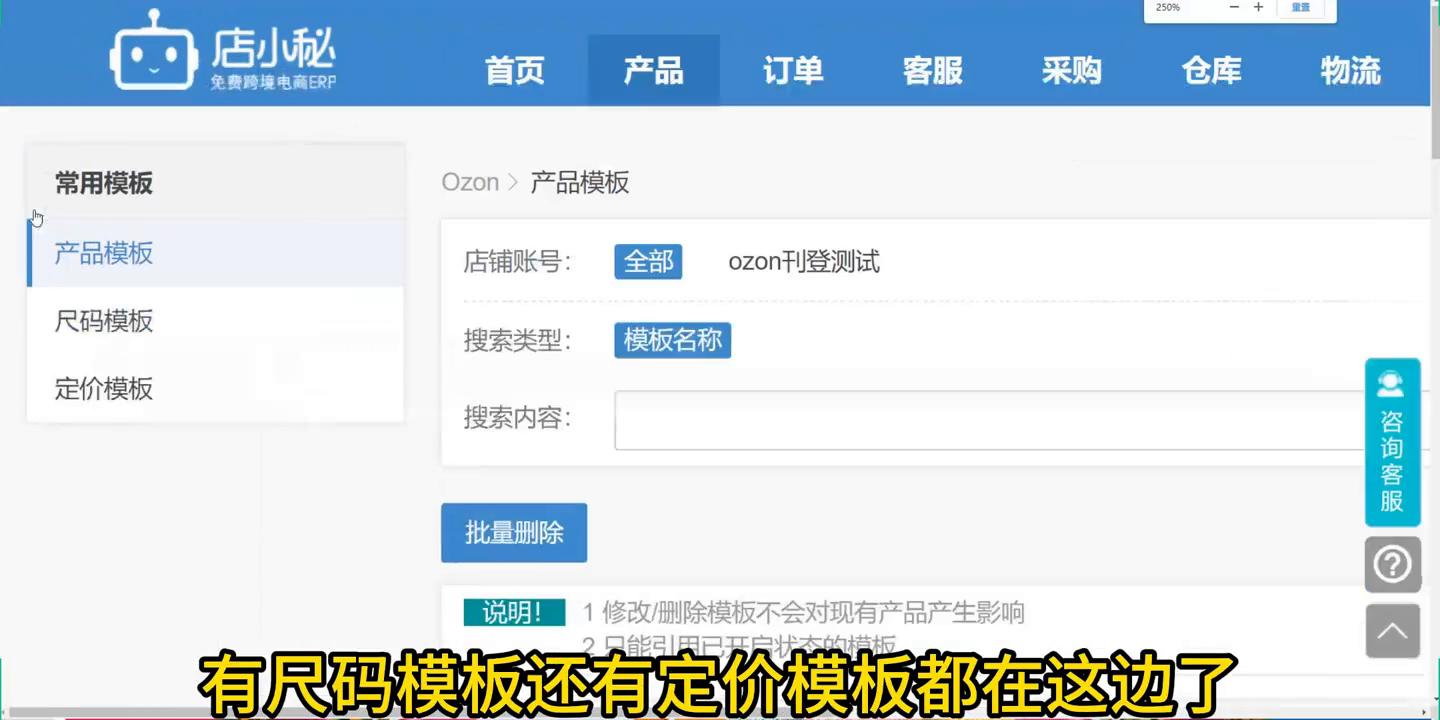Navigate to the 采购 section
Image resolution: width=1440 pixels, height=720 pixels.
tap(1071, 70)
